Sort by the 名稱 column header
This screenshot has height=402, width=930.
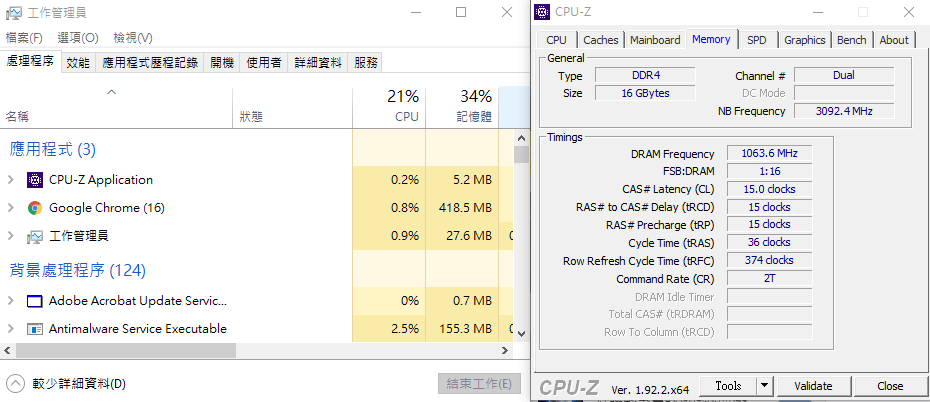point(116,107)
